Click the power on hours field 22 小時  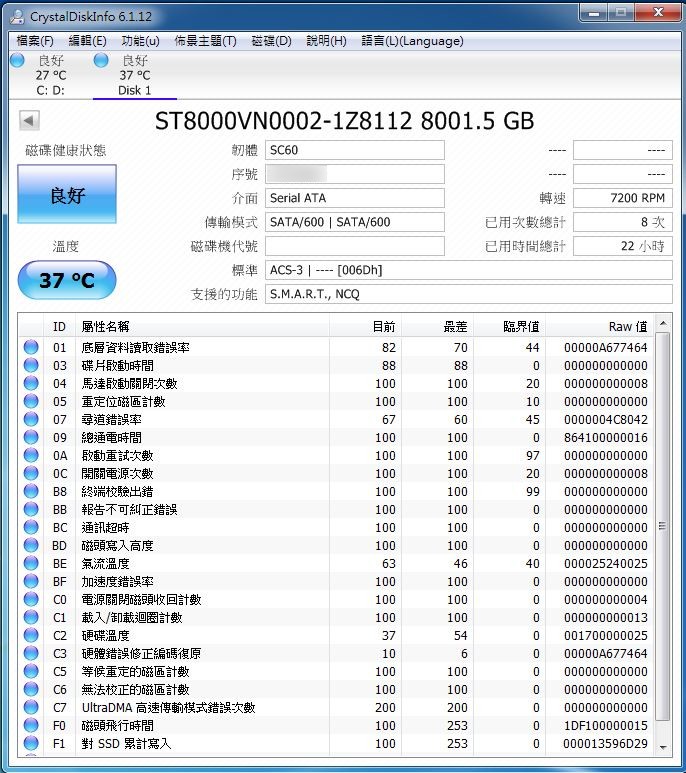point(623,246)
